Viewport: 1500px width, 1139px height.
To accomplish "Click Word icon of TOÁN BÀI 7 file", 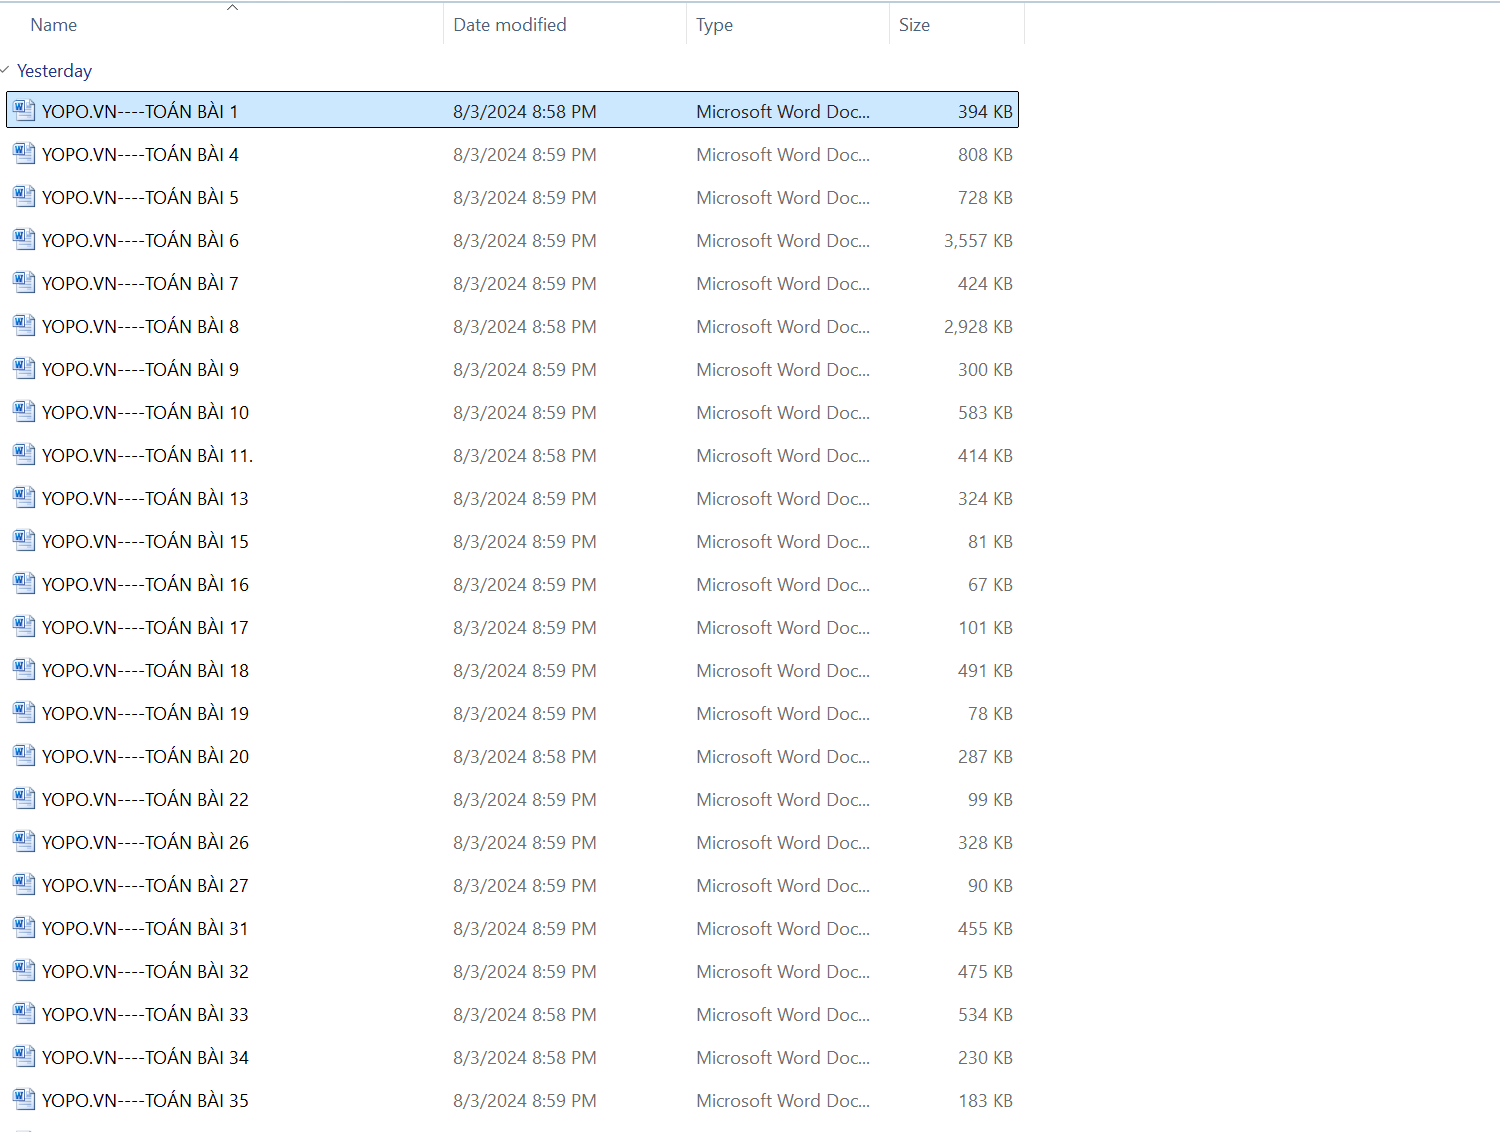I will (x=24, y=282).
